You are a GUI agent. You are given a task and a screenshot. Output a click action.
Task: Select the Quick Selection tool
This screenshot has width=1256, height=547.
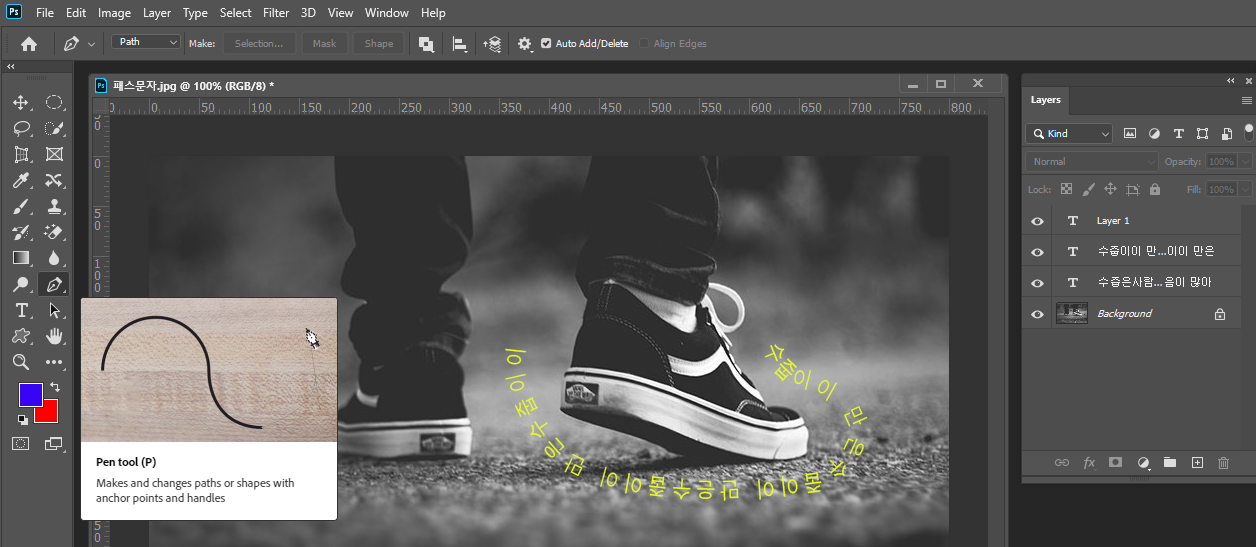[x=54, y=128]
